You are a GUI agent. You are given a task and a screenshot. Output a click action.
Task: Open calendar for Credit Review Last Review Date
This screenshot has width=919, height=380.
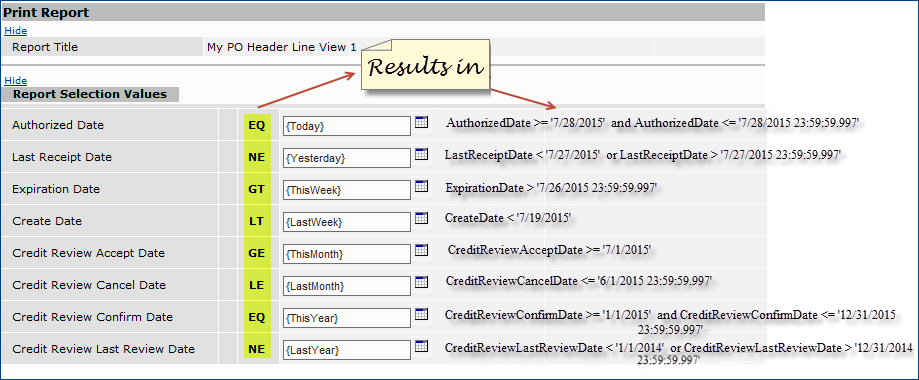[x=421, y=346]
